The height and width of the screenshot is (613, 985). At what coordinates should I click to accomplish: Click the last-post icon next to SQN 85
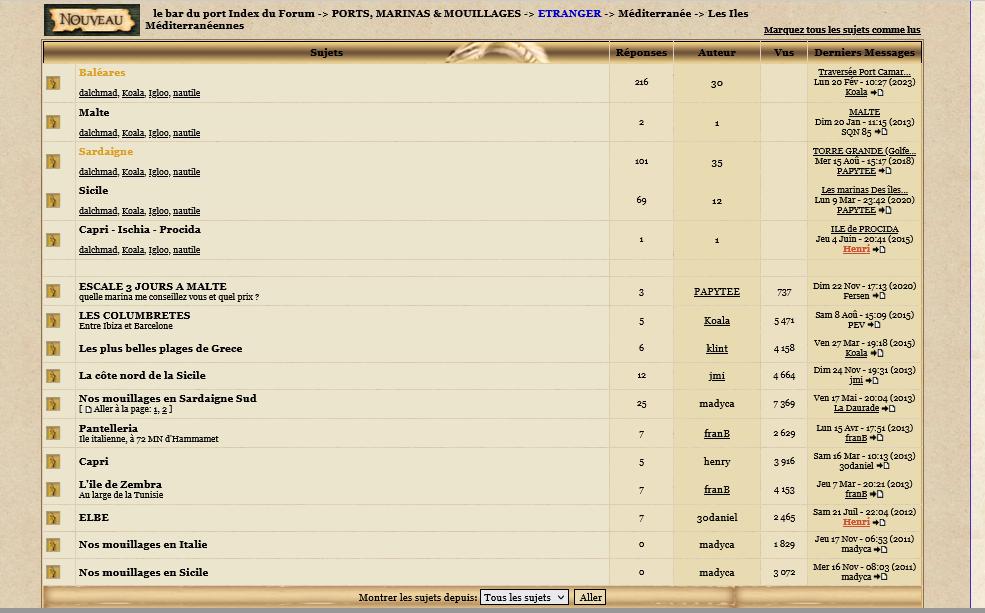click(881, 132)
